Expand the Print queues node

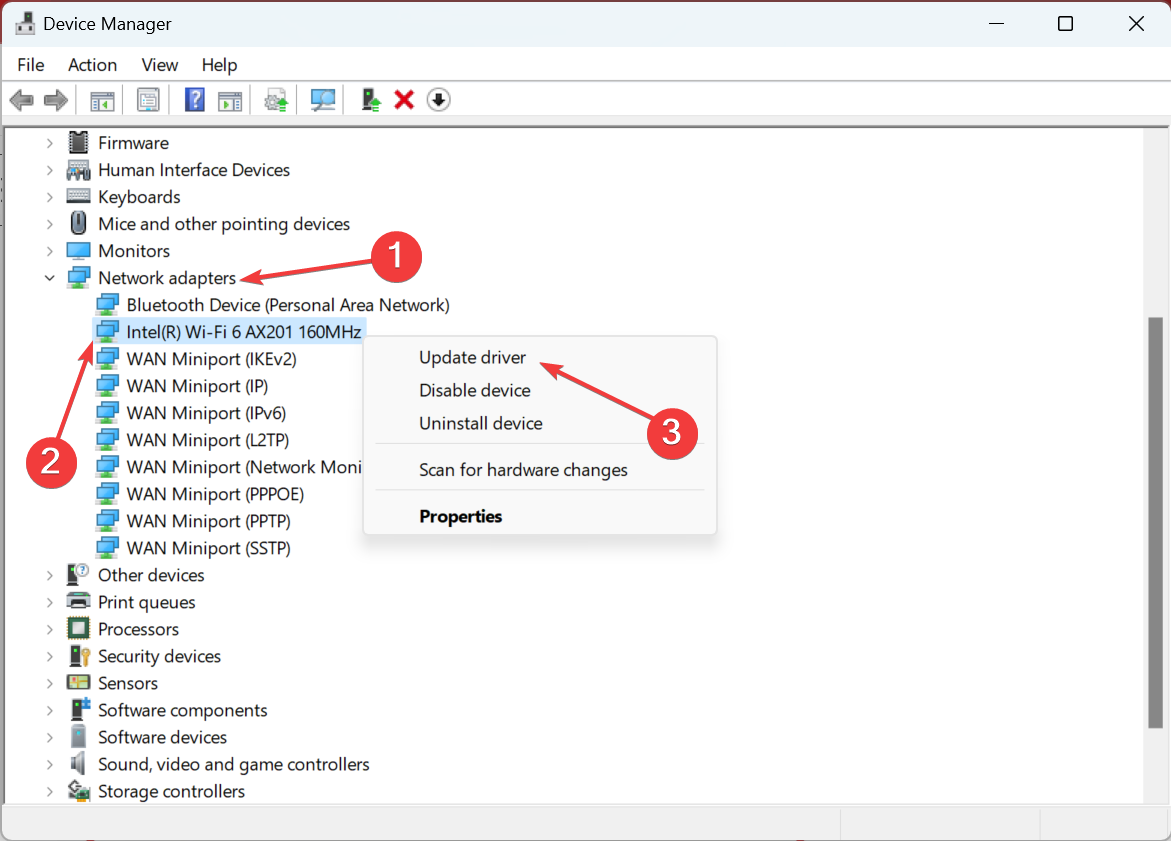(49, 602)
